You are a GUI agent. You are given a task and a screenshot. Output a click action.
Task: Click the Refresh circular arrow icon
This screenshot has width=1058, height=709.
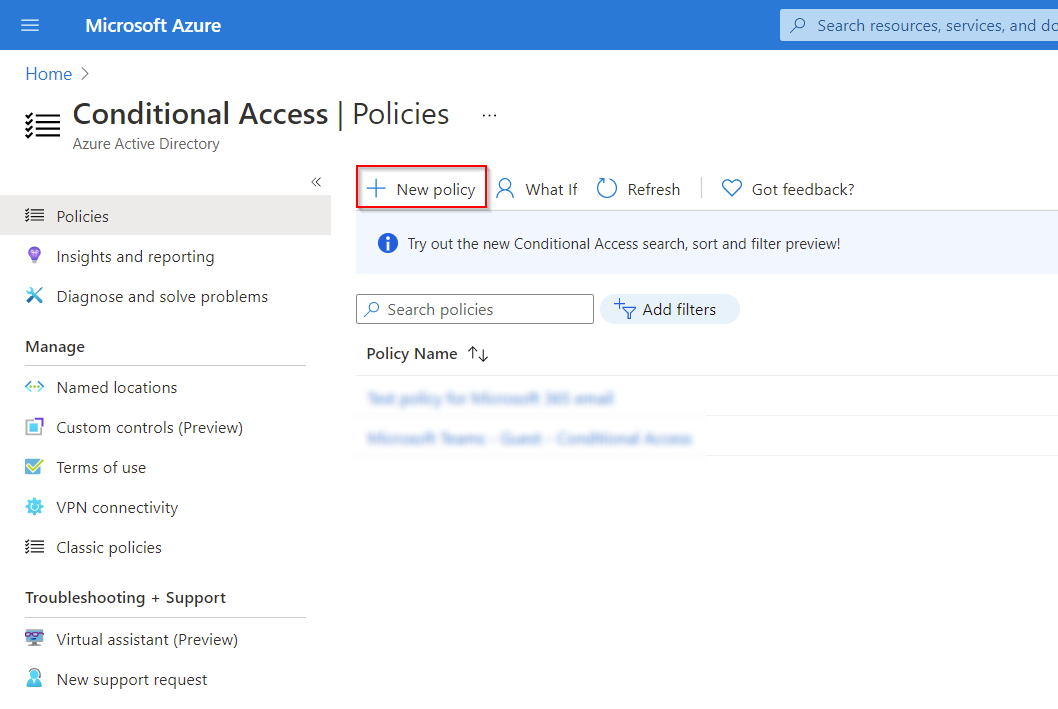click(x=607, y=188)
